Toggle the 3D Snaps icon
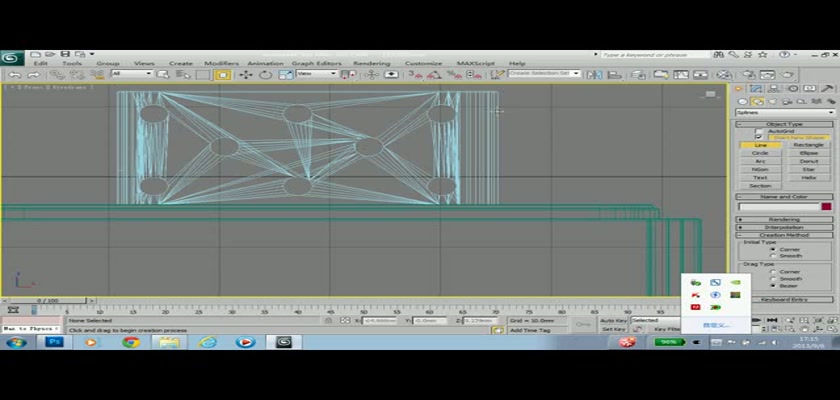This screenshot has height=400, width=840. [x=415, y=74]
